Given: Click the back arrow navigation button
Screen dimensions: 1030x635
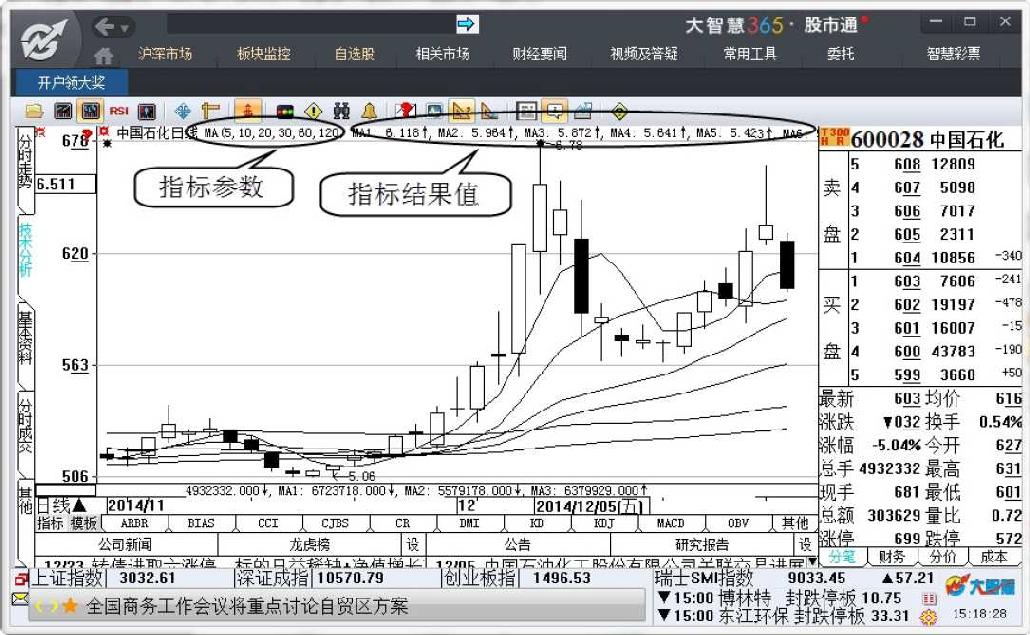Looking at the screenshot, I should point(104,27).
